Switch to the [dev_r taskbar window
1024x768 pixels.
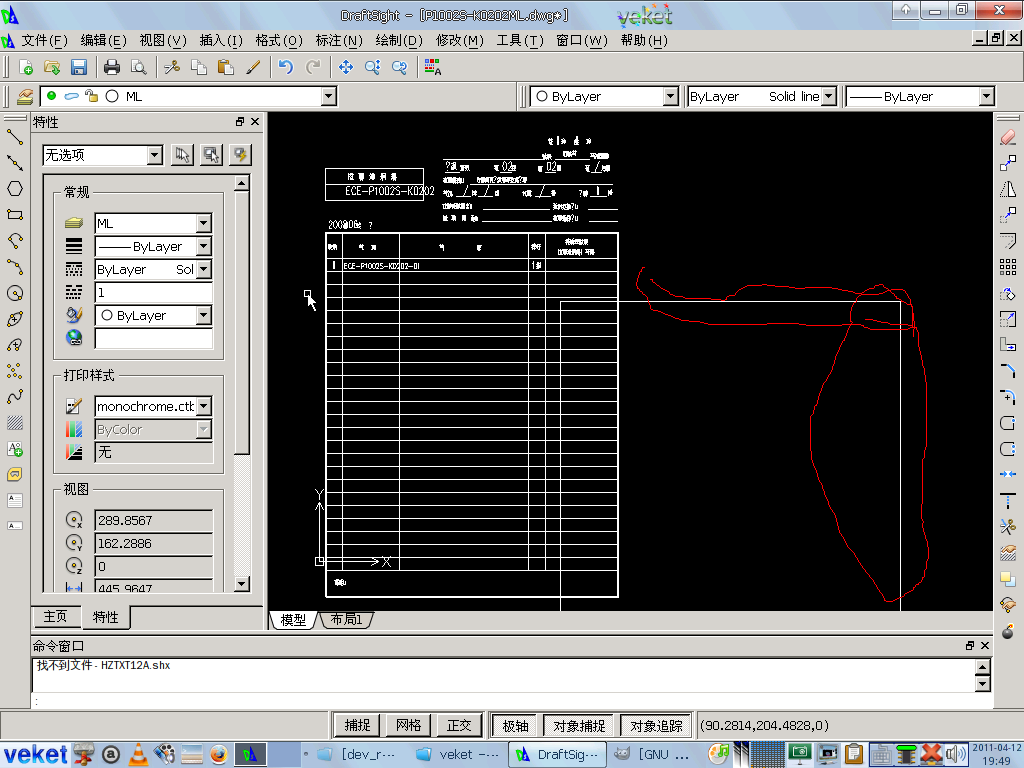357,755
